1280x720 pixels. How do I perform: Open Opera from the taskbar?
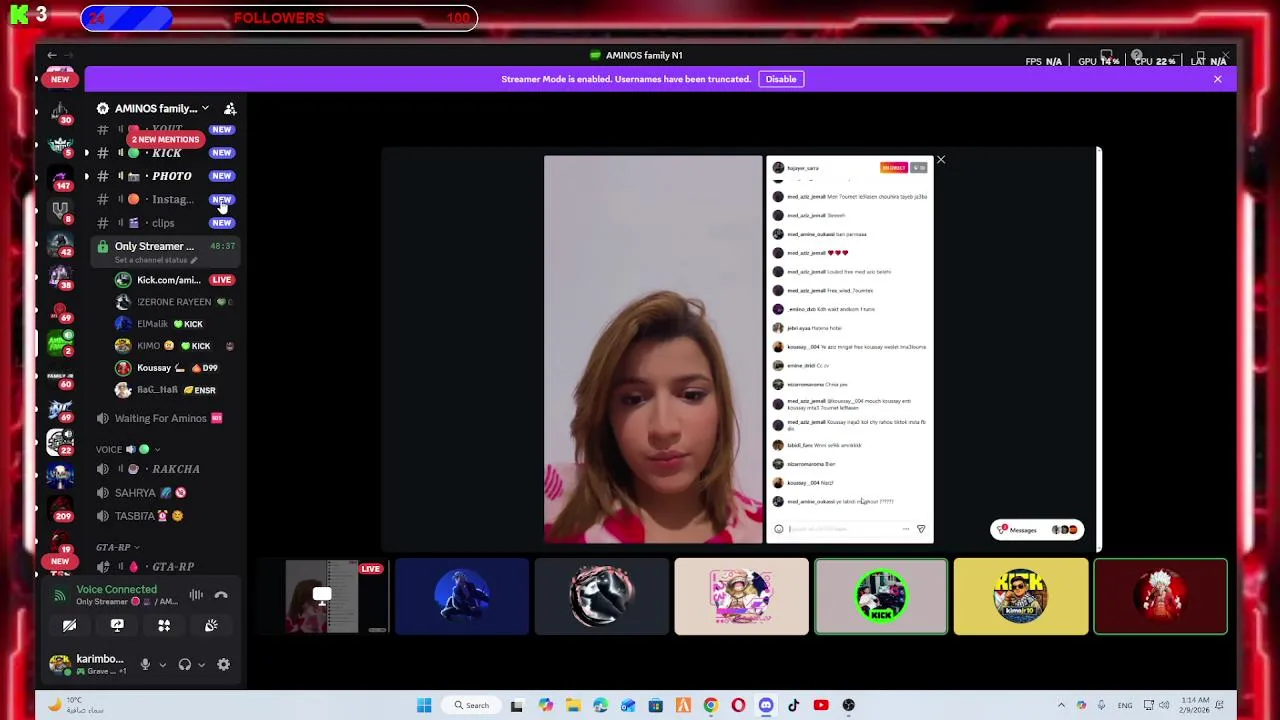738,705
